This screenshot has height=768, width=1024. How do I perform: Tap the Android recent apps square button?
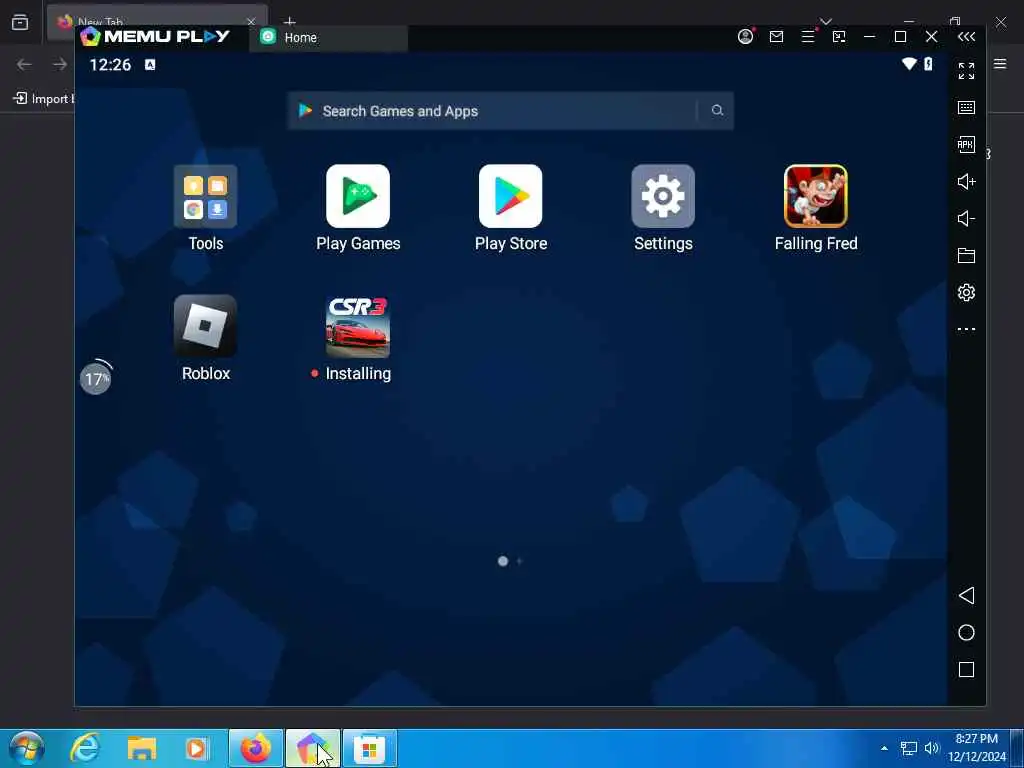click(x=966, y=669)
